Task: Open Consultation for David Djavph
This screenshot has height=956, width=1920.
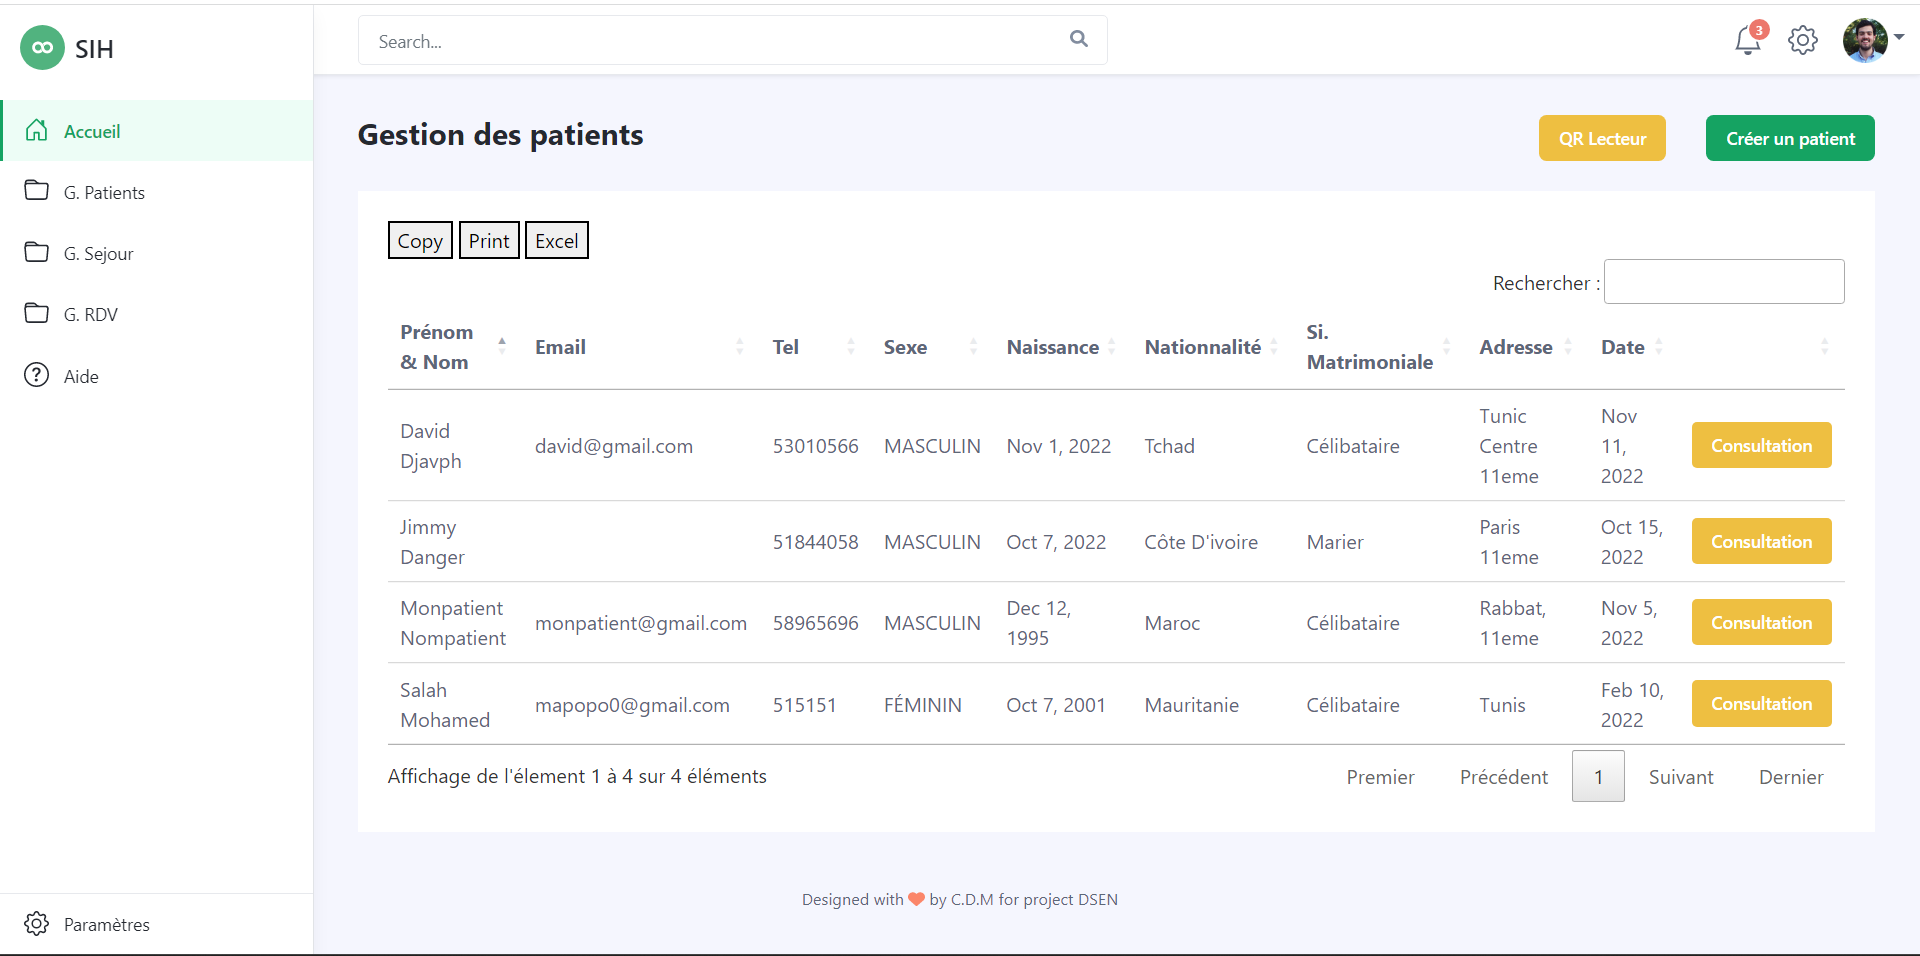Action: [x=1760, y=446]
